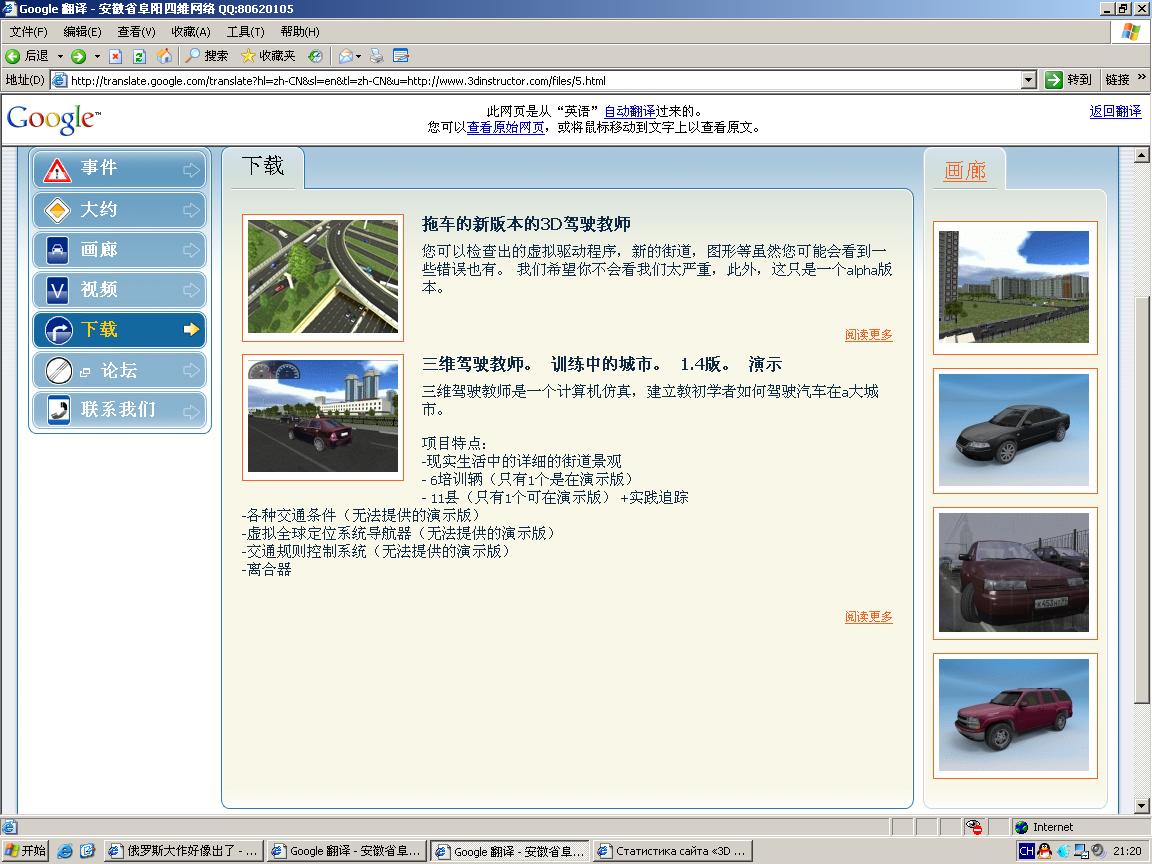Click the 查看原始网页 link

click(506, 127)
